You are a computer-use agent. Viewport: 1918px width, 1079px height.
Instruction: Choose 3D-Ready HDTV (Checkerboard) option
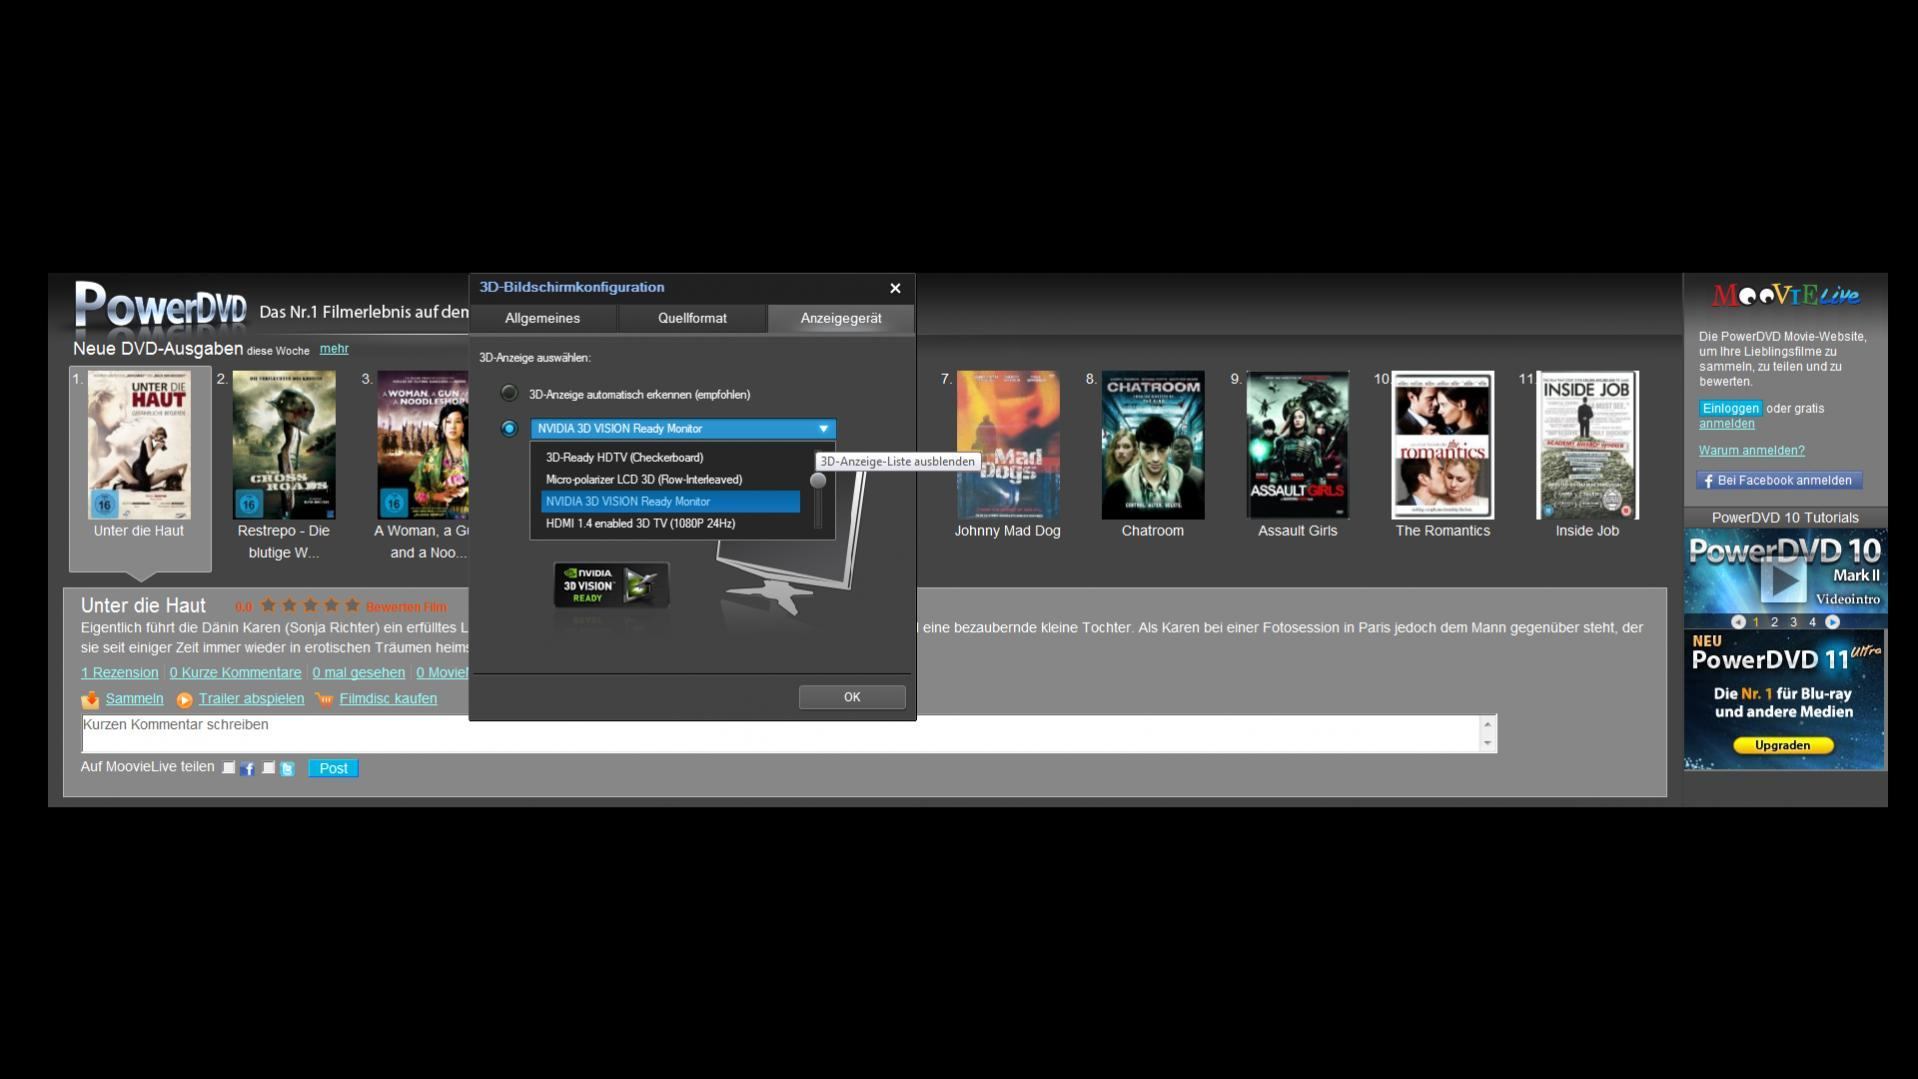tap(670, 457)
